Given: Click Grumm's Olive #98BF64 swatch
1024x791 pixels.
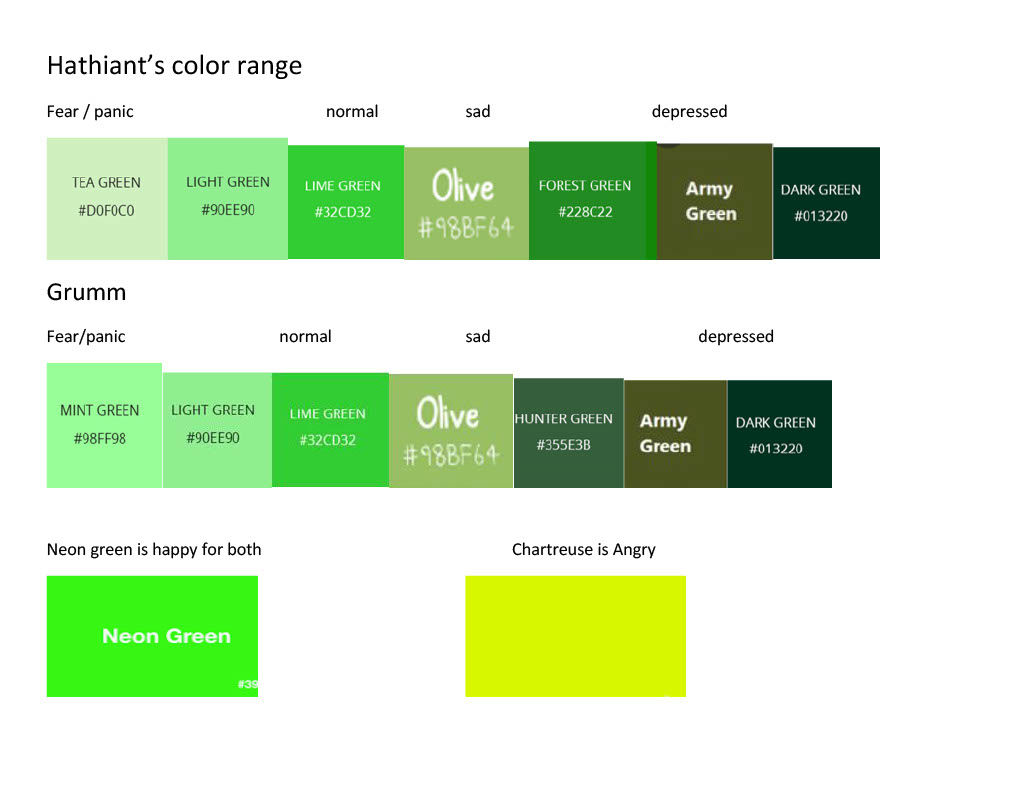Looking at the screenshot, I should pos(451,431).
